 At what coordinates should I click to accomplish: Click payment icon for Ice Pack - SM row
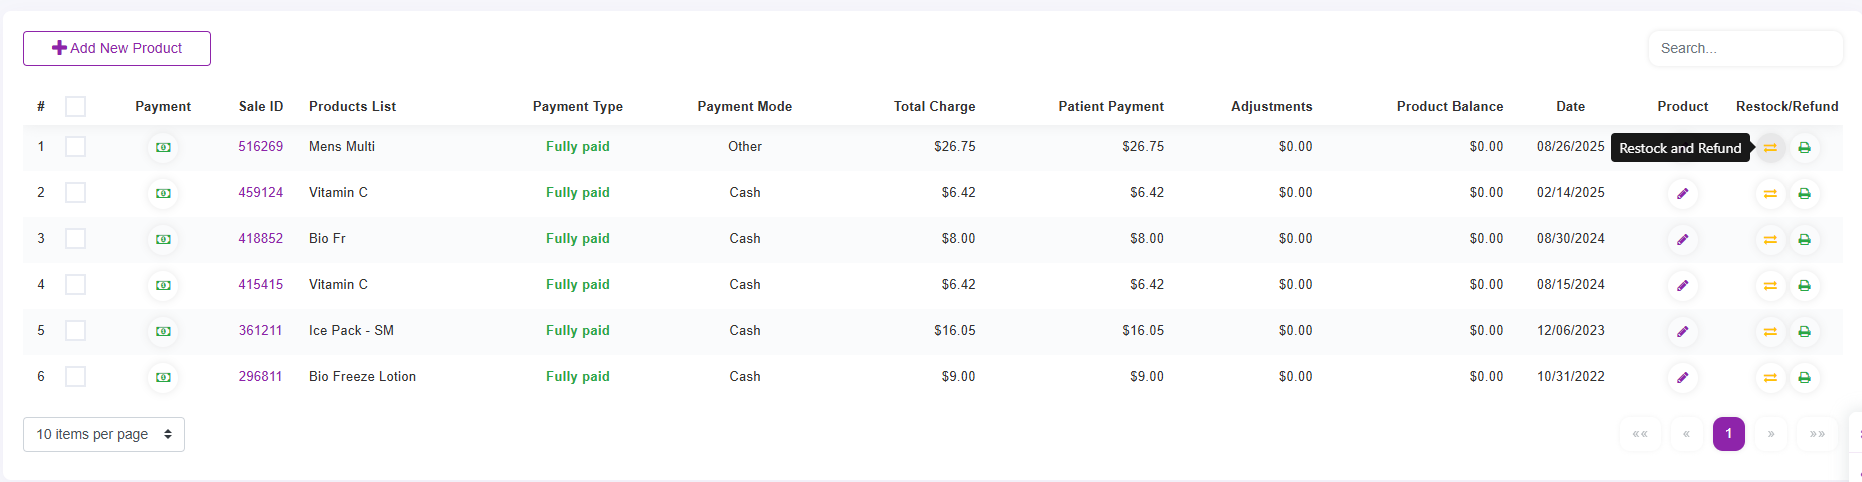(x=163, y=331)
